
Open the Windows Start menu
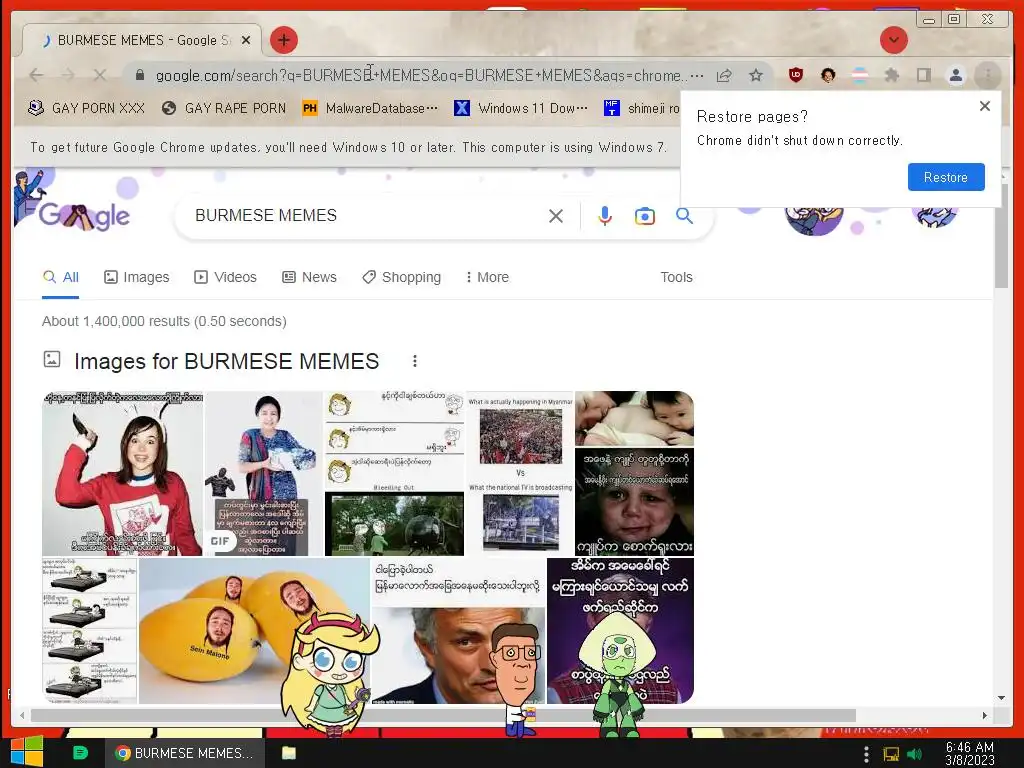coord(27,752)
